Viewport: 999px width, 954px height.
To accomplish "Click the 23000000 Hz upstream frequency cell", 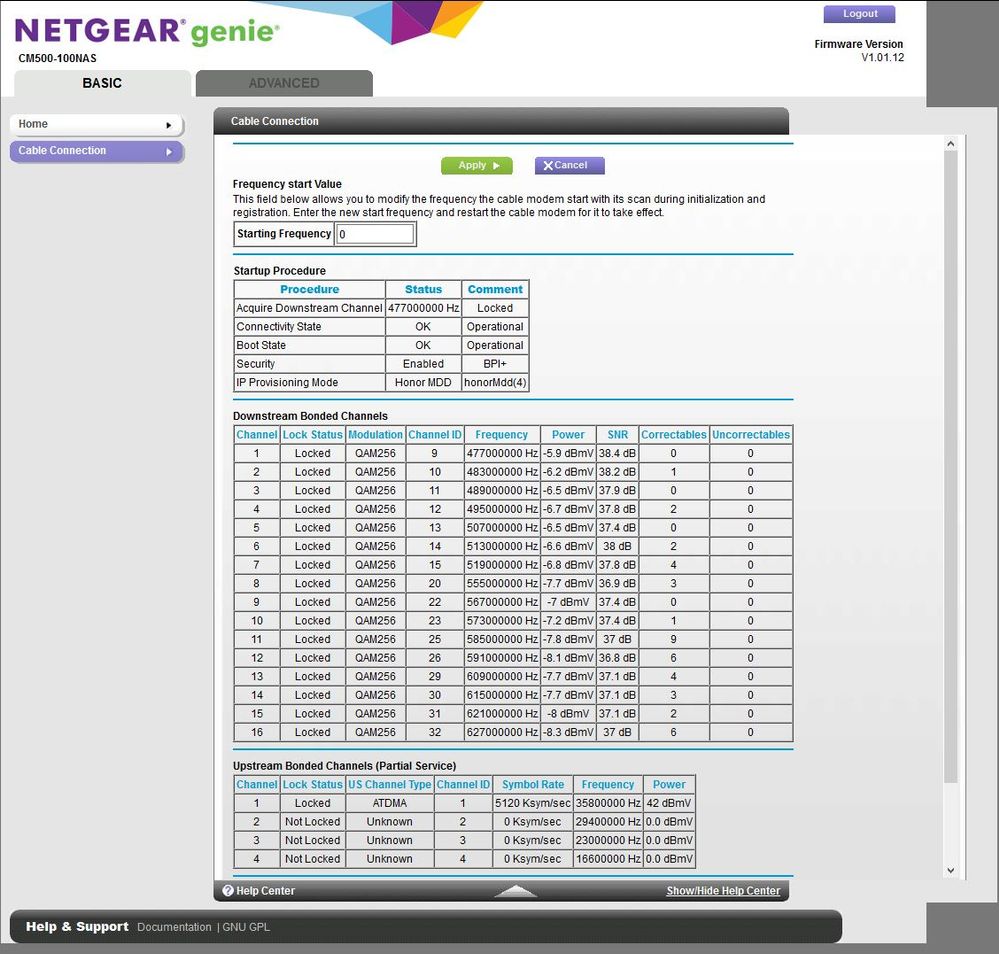I will (x=608, y=841).
